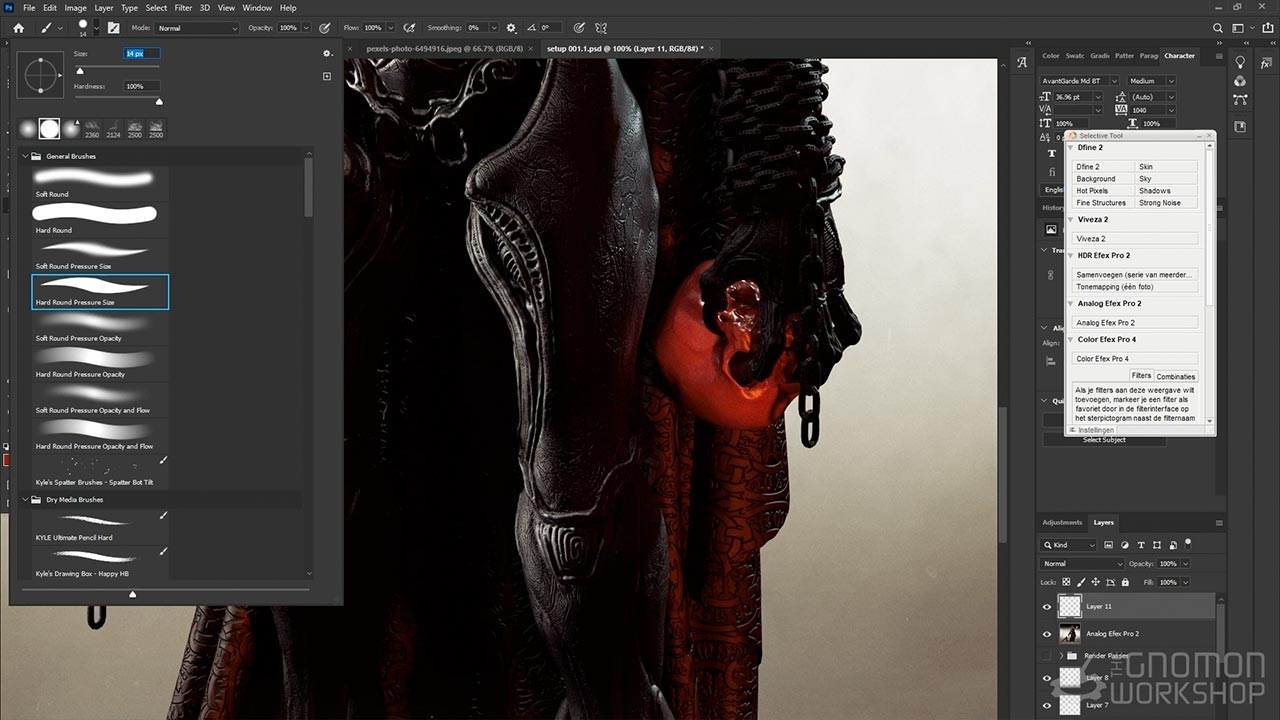Image resolution: width=1280 pixels, height=720 pixels.
Task: Open the Filter menu
Action: [x=183, y=8]
